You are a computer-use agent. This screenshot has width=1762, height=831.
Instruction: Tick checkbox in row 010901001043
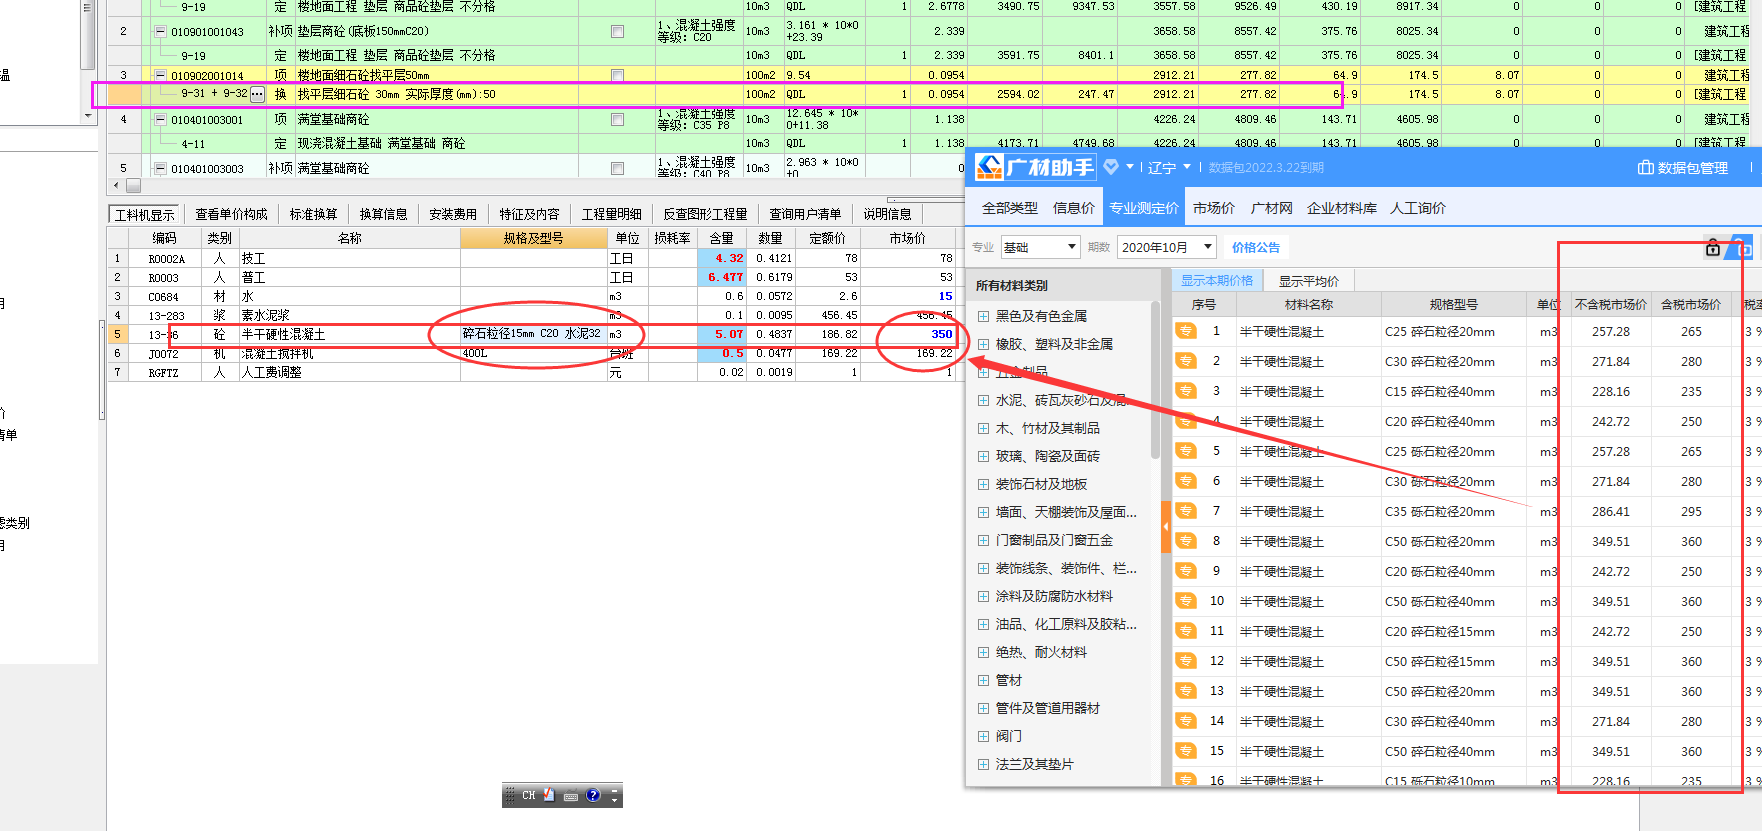617,31
